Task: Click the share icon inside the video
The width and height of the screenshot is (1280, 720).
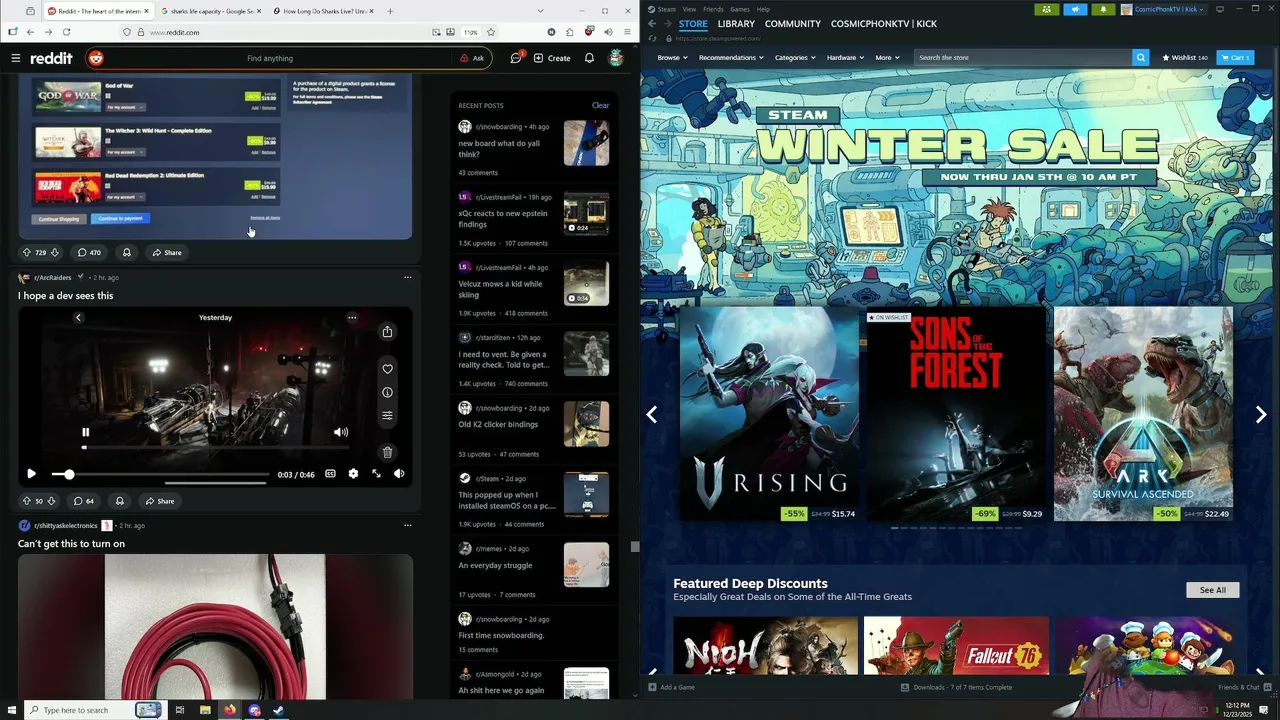Action: [387, 332]
